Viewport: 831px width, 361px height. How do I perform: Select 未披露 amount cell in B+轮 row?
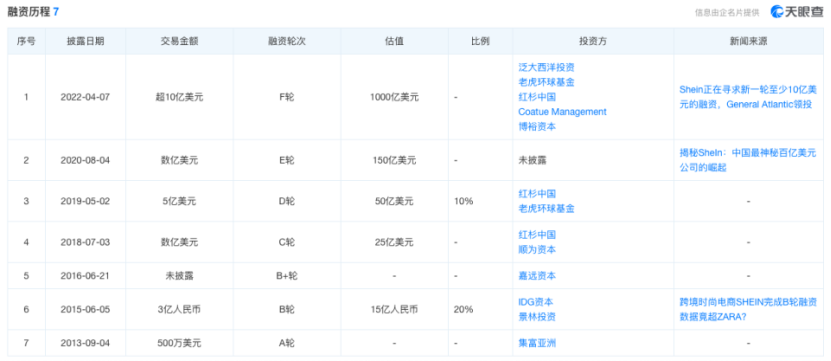pyautogui.click(x=179, y=276)
